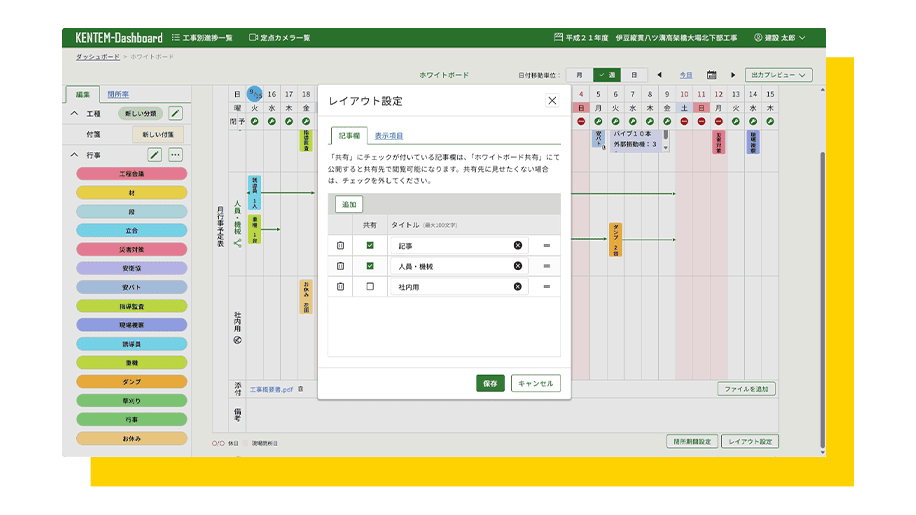Click the closed status icon under day 4
Image resolution: width=916 pixels, height=515 pixels.
(581, 121)
